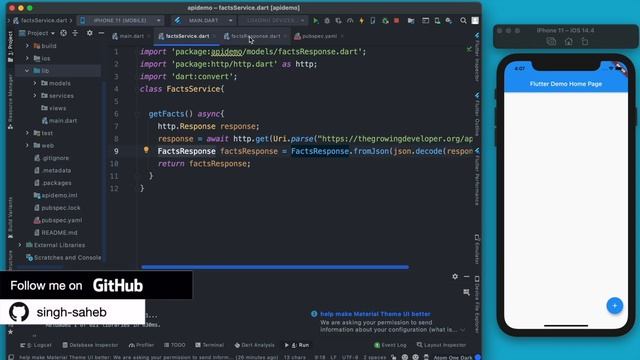Toggle the Event Log tool window
Image resolution: width=640 pixels, height=360 pixels.
(x=390, y=345)
